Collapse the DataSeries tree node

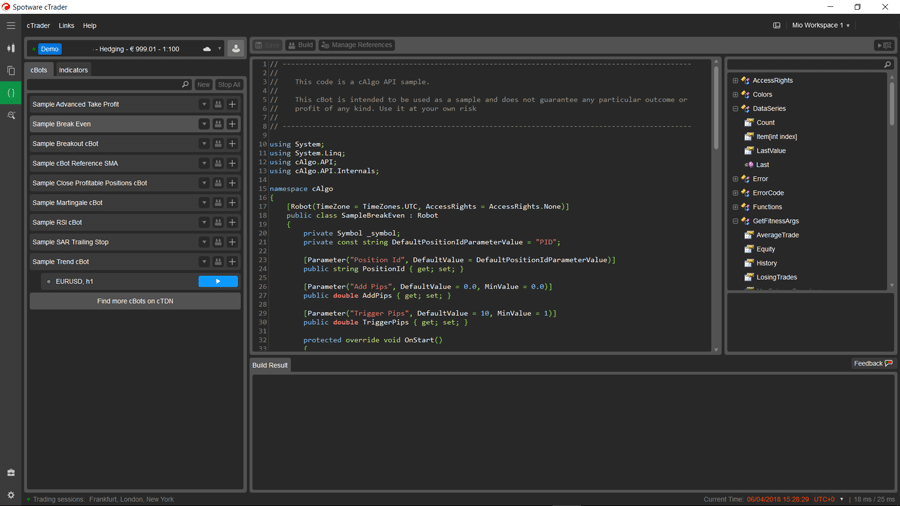(x=735, y=108)
